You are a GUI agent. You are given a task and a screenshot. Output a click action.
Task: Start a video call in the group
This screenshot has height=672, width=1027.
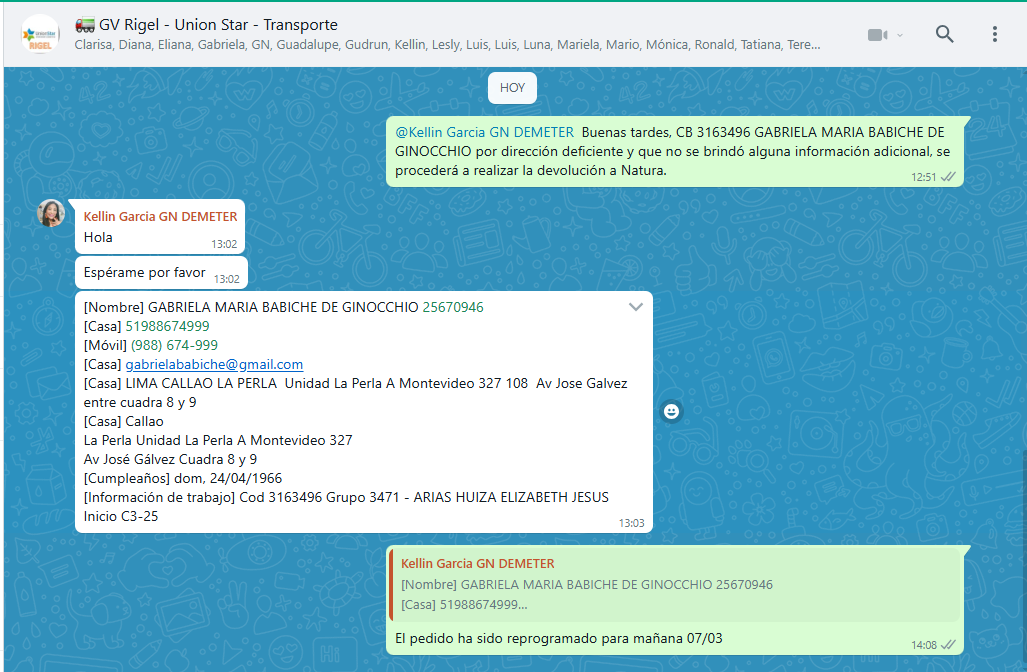pos(877,35)
